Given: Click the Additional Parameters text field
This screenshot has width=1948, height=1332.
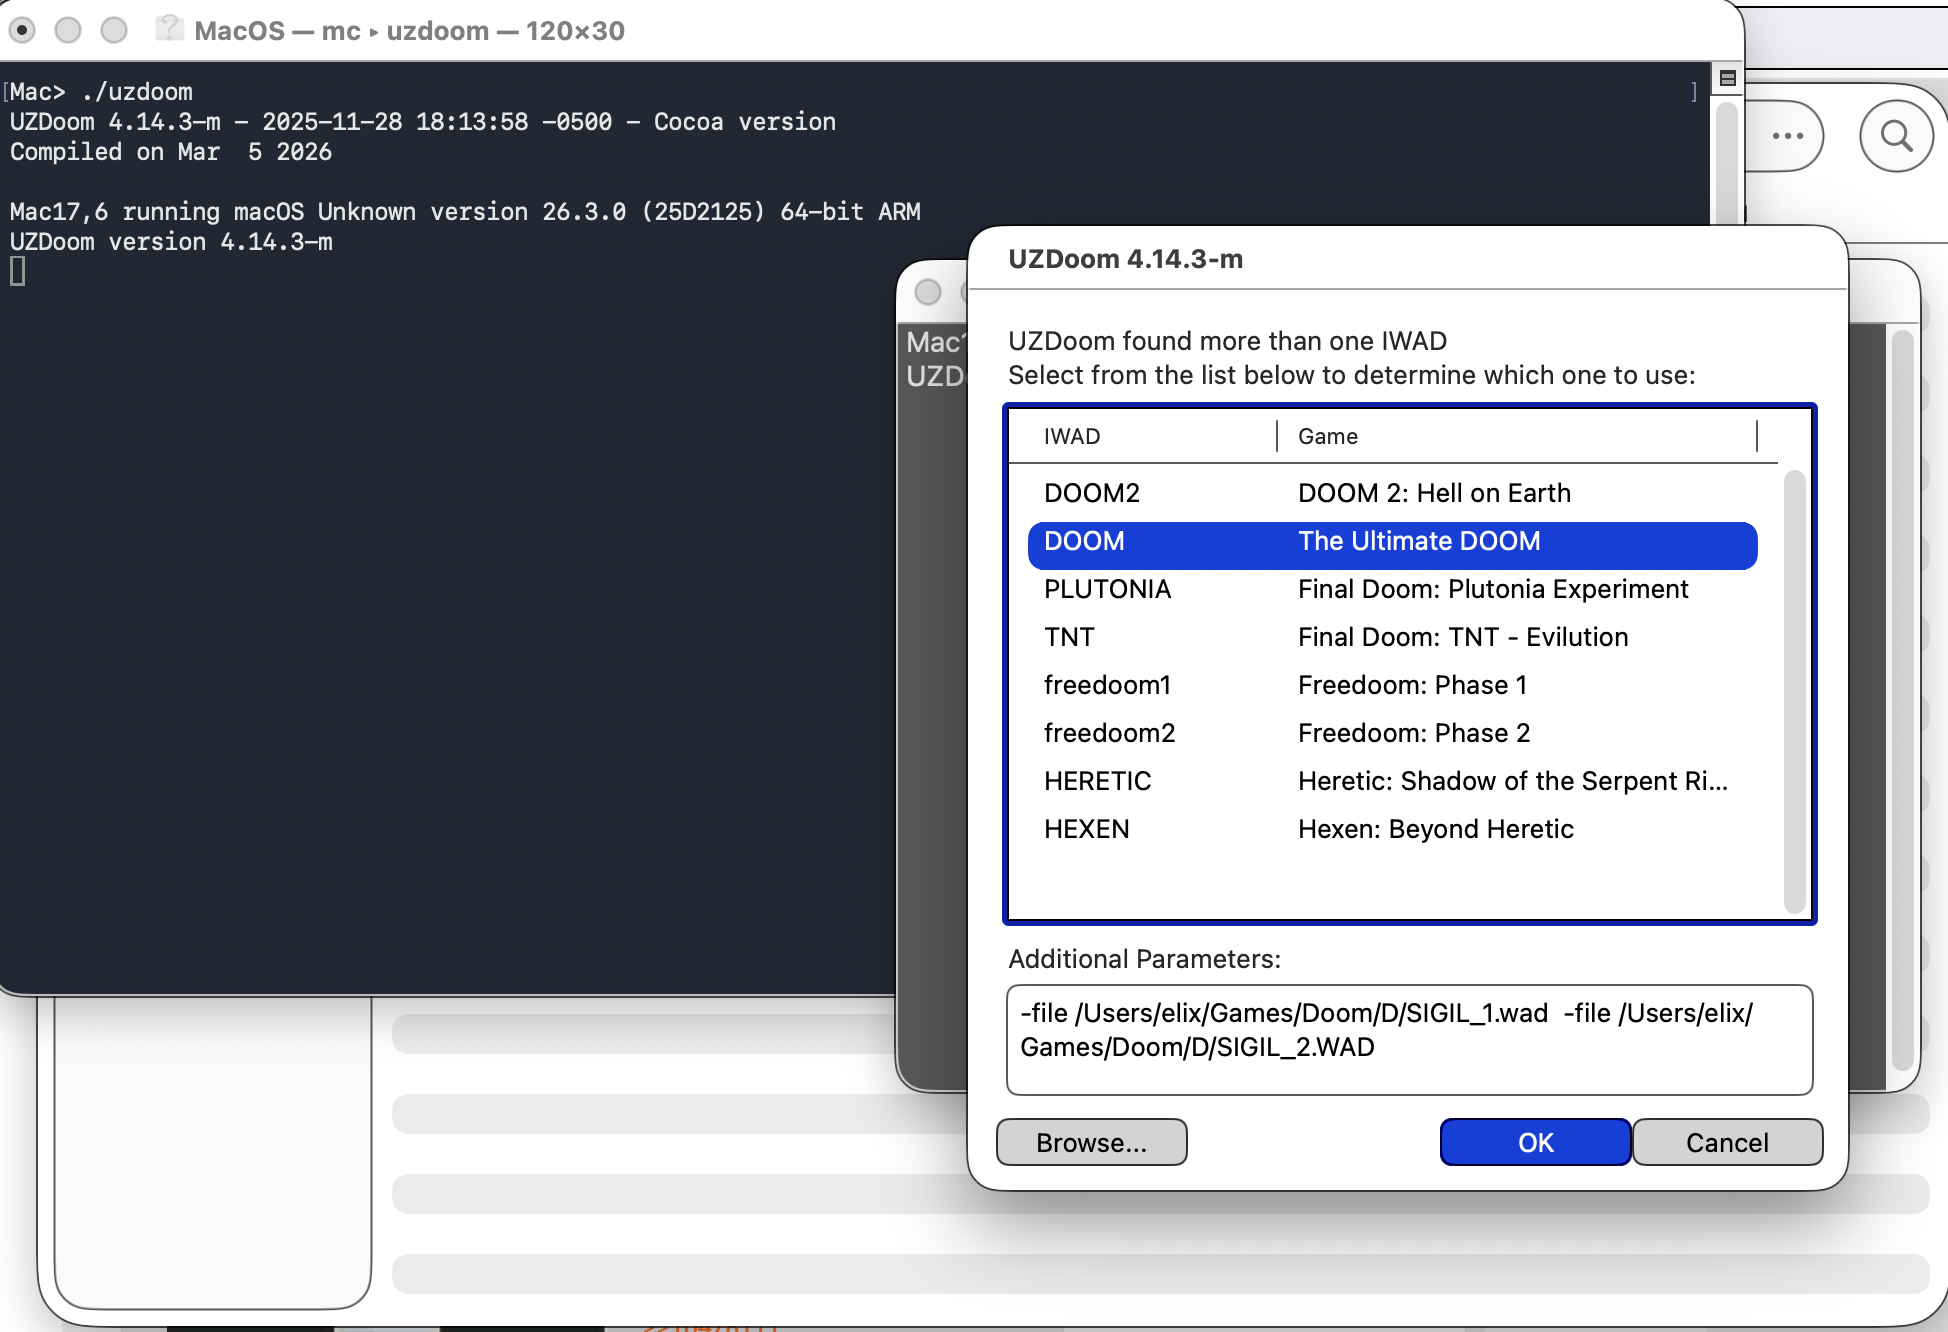Looking at the screenshot, I should click(x=1409, y=1040).
